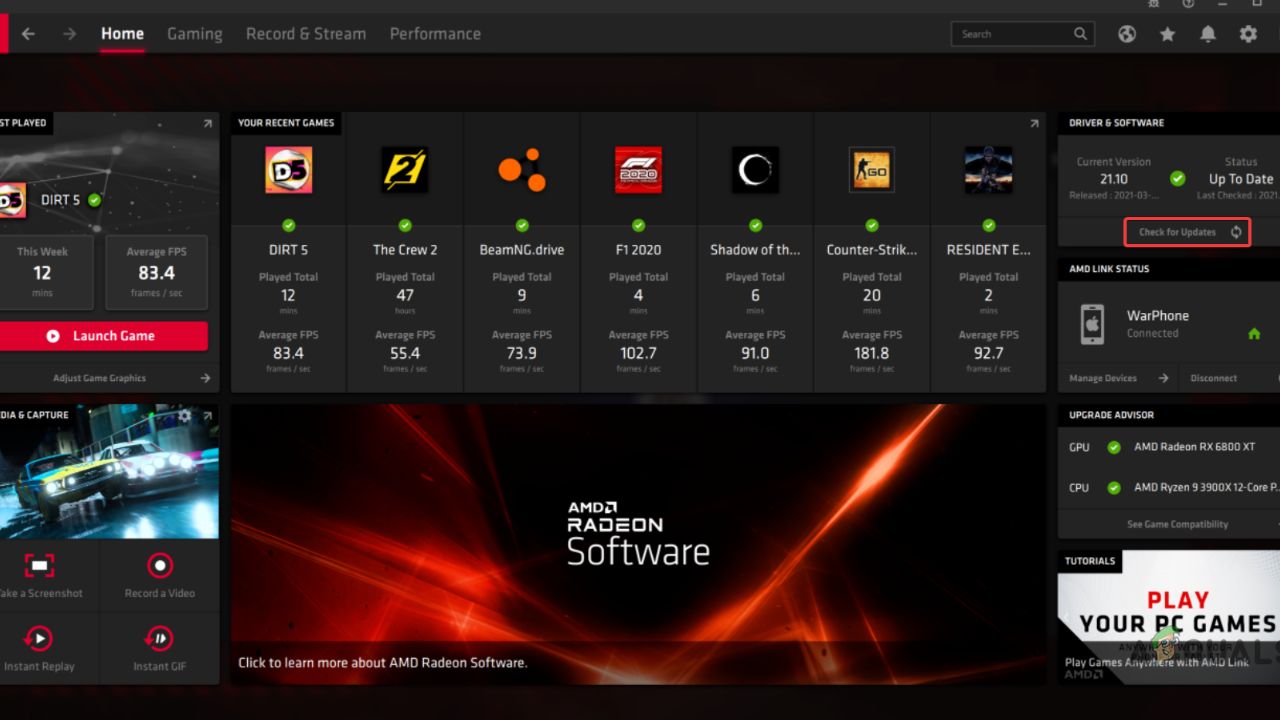This screenshot has width=1280, height=720.
Task: Open the Performance tab
Action: click(x=435, y=34)
